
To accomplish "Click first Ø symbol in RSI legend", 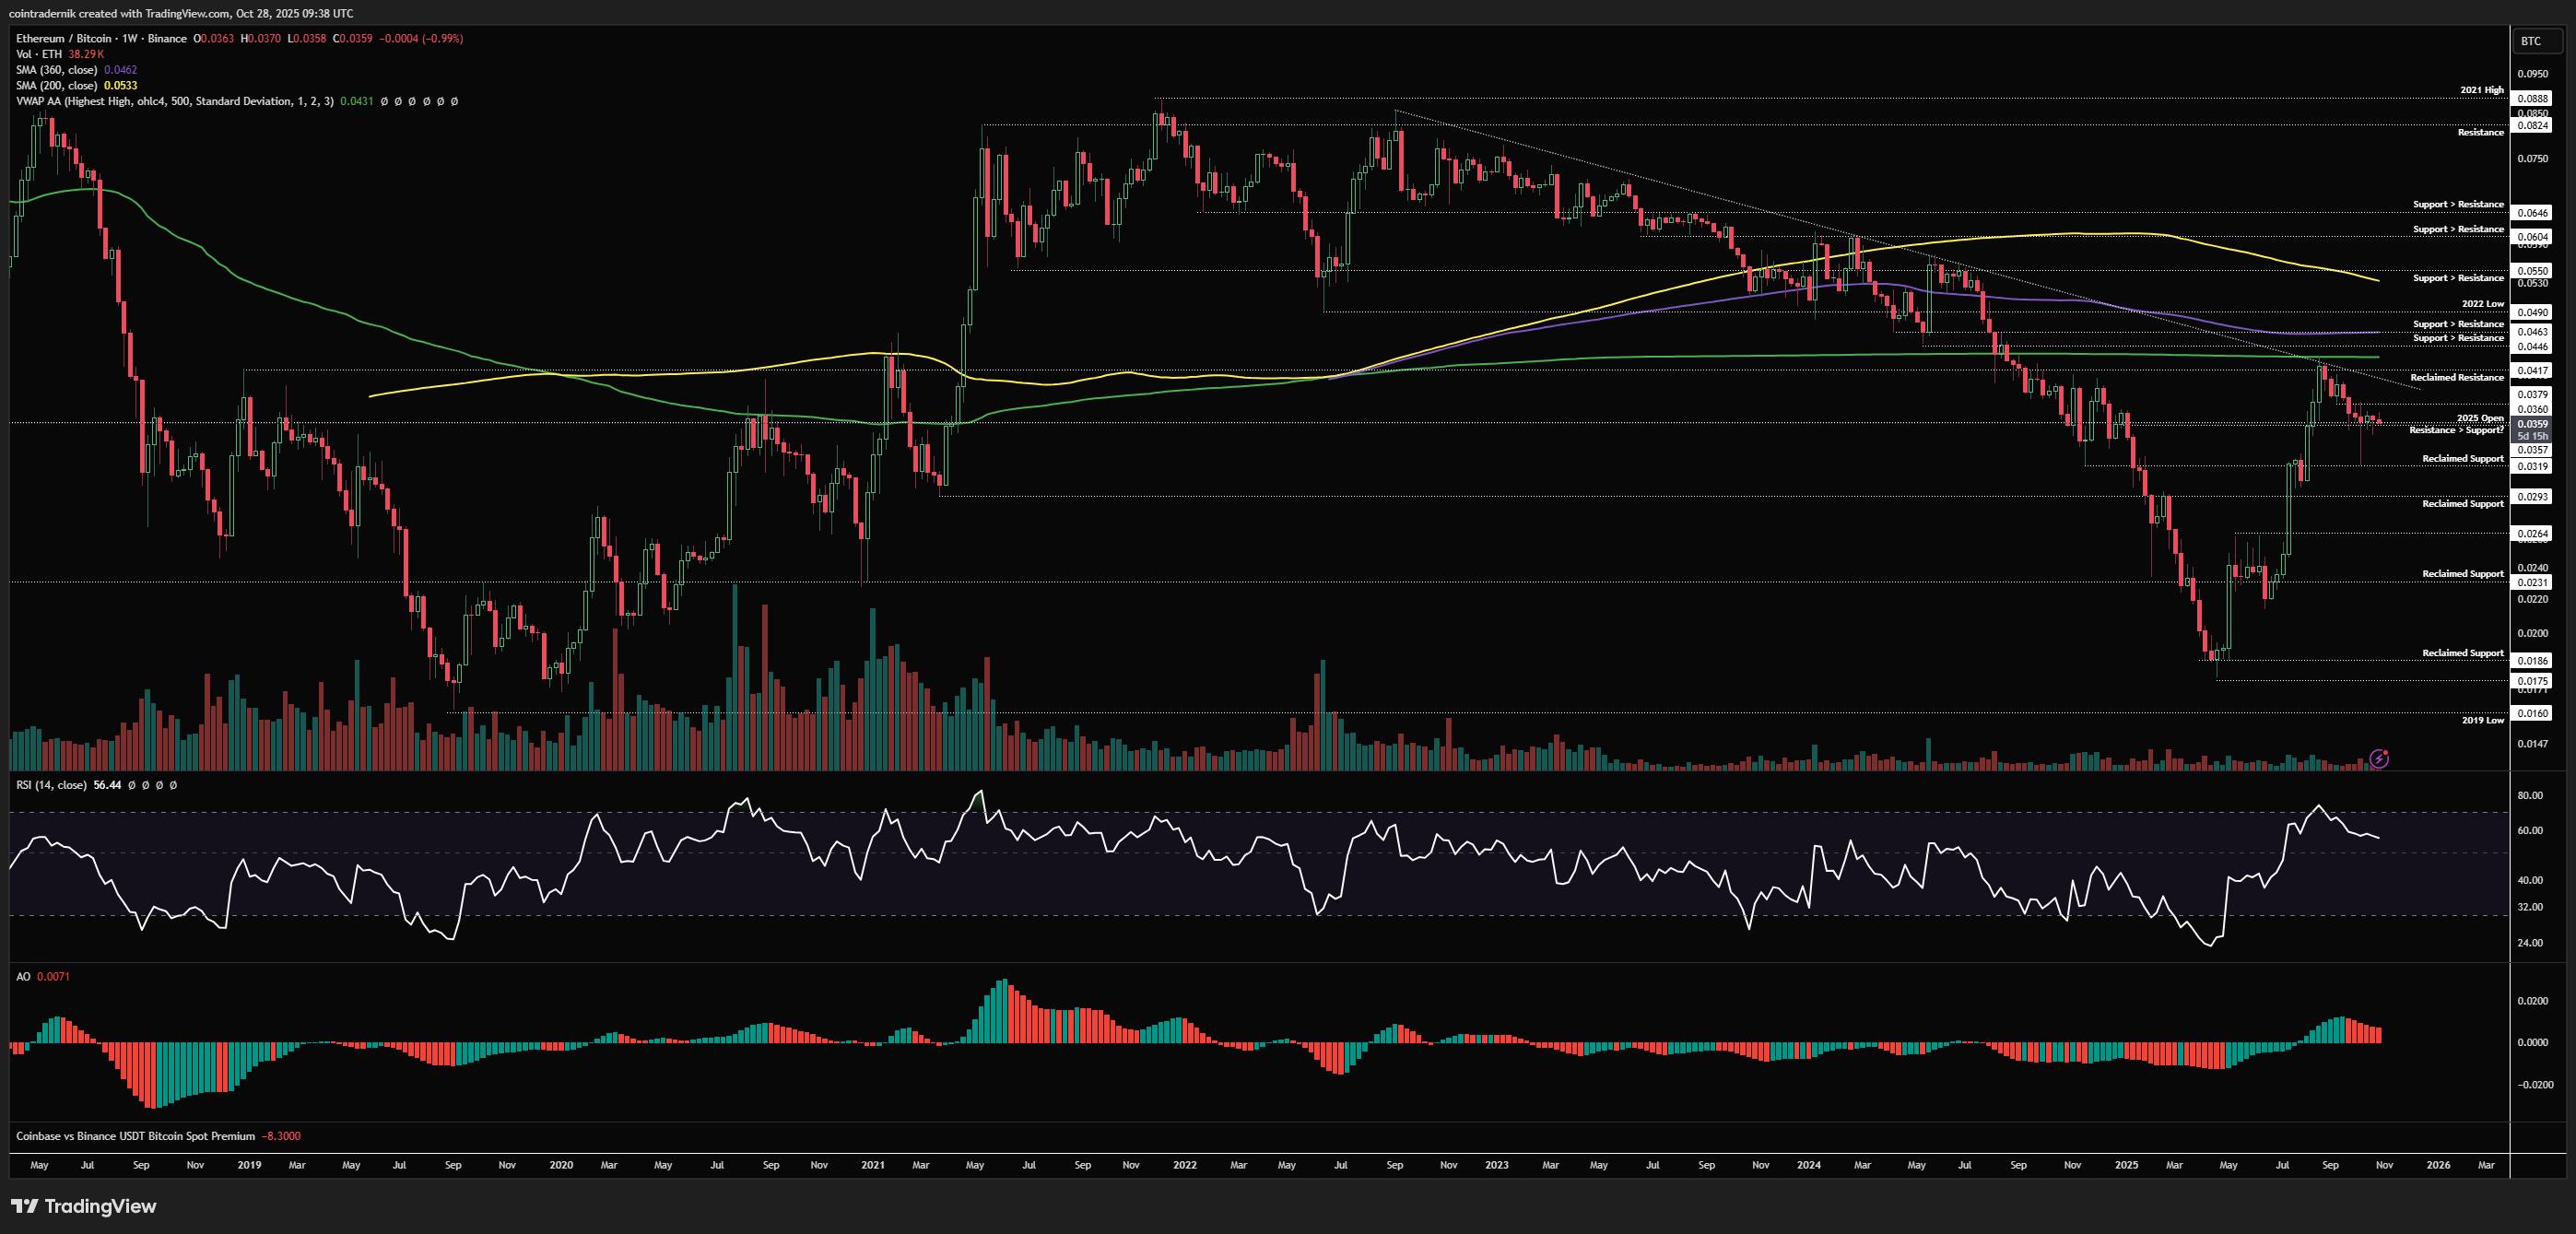I will point(131,785).
